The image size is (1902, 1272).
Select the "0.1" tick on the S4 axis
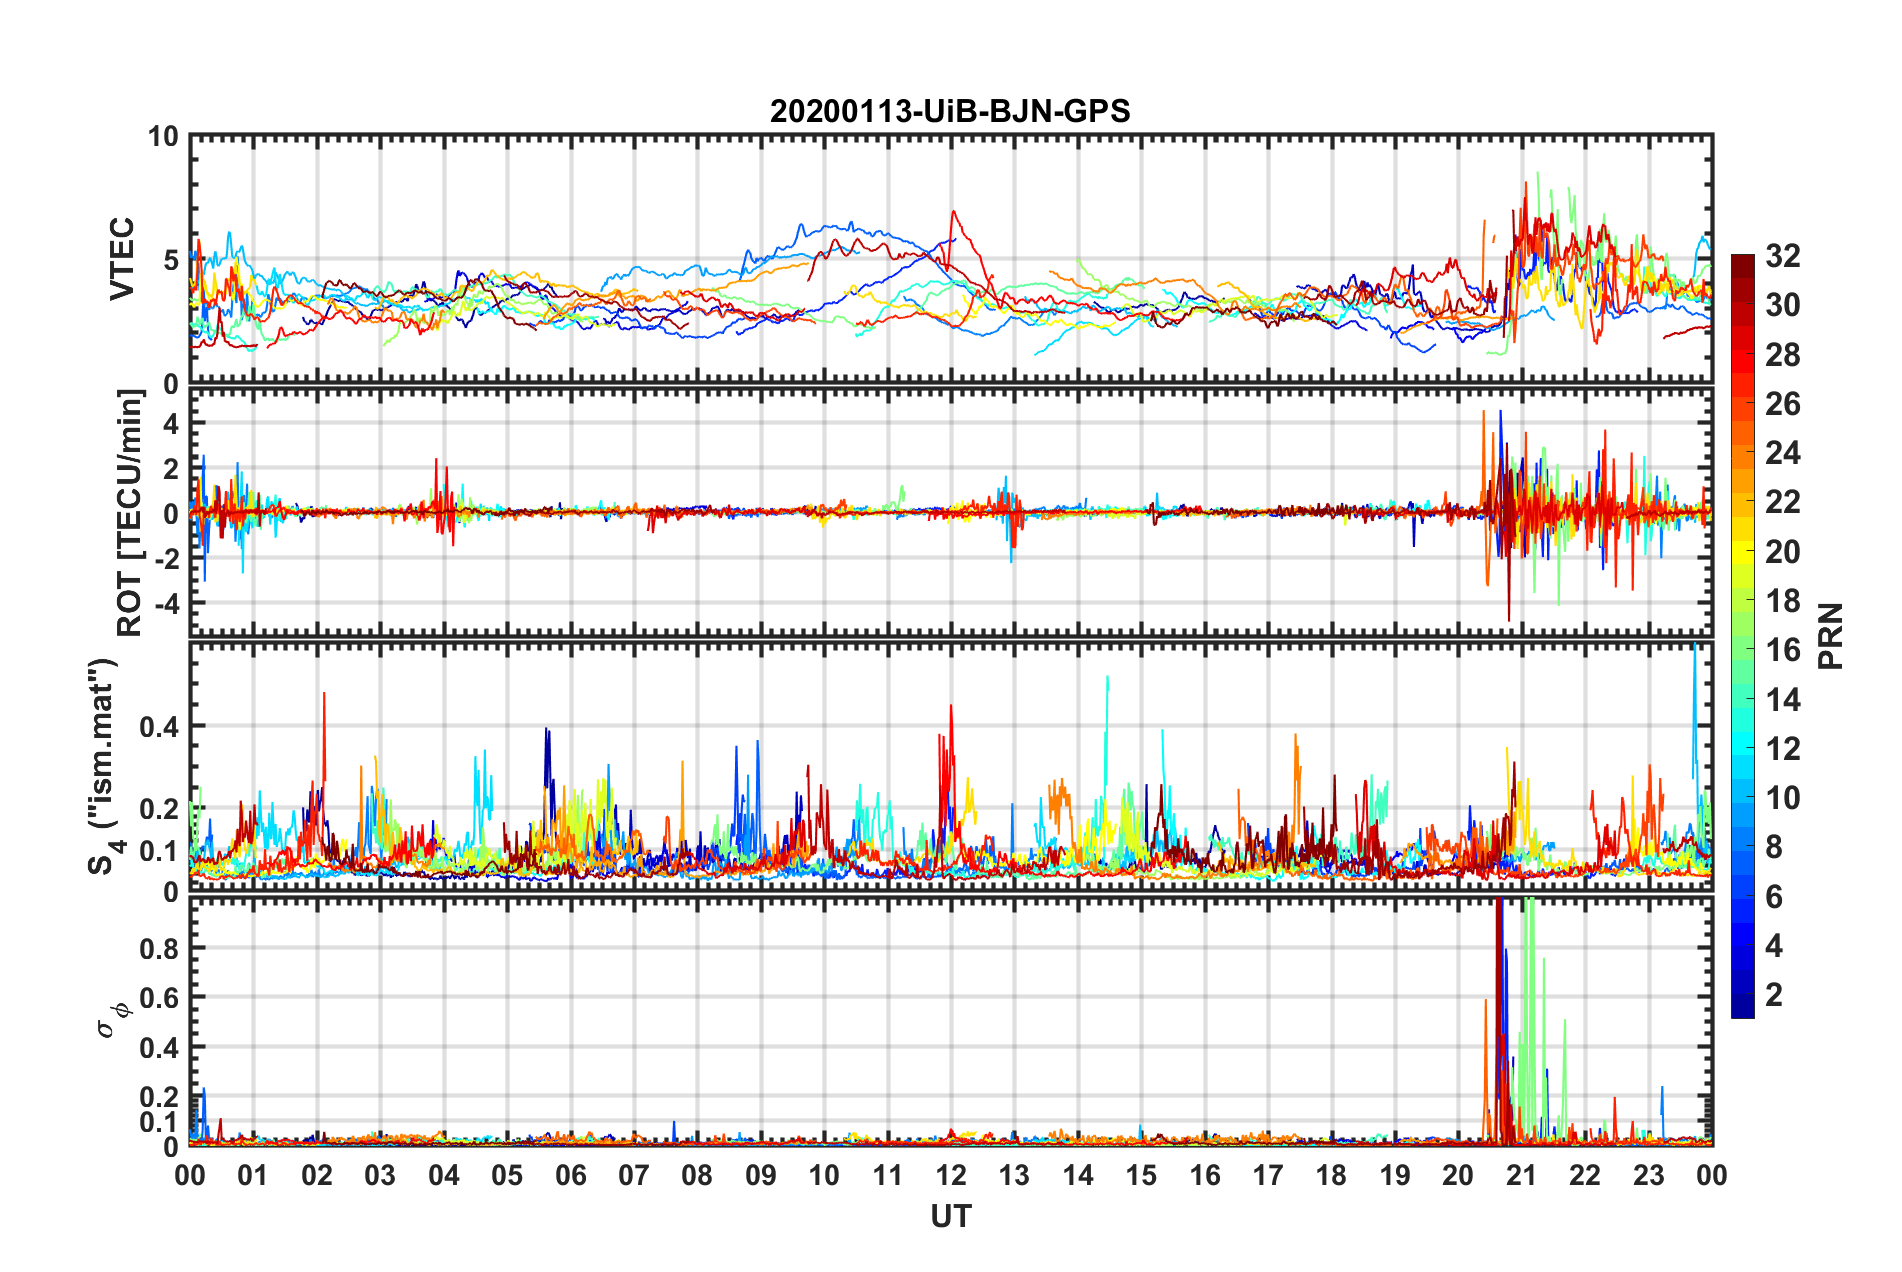click(x=160, y=851)
